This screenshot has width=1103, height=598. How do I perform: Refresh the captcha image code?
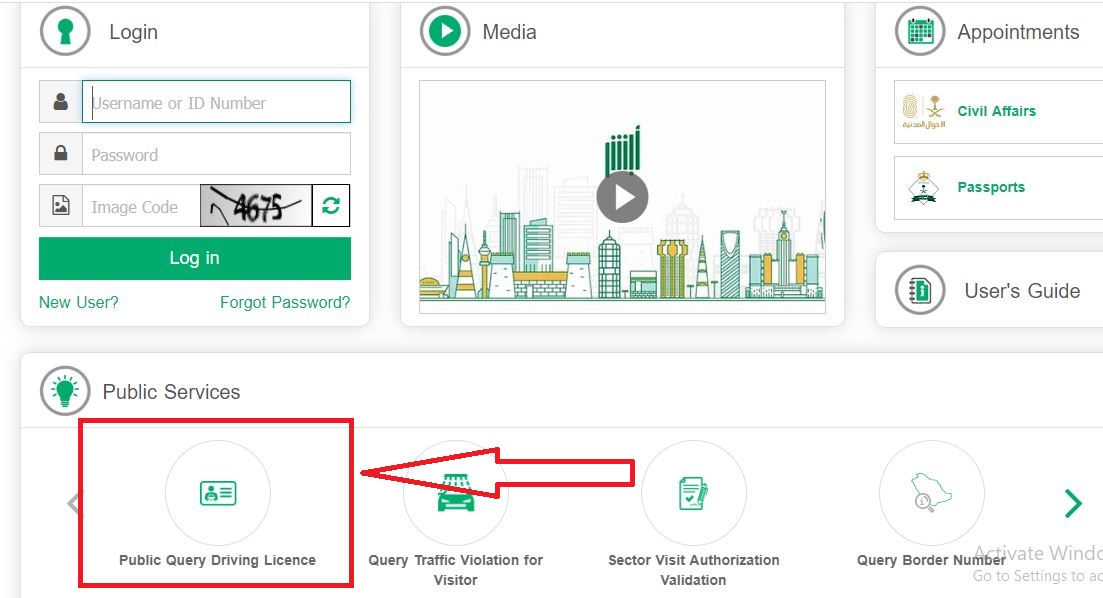[x=333, y=206]
